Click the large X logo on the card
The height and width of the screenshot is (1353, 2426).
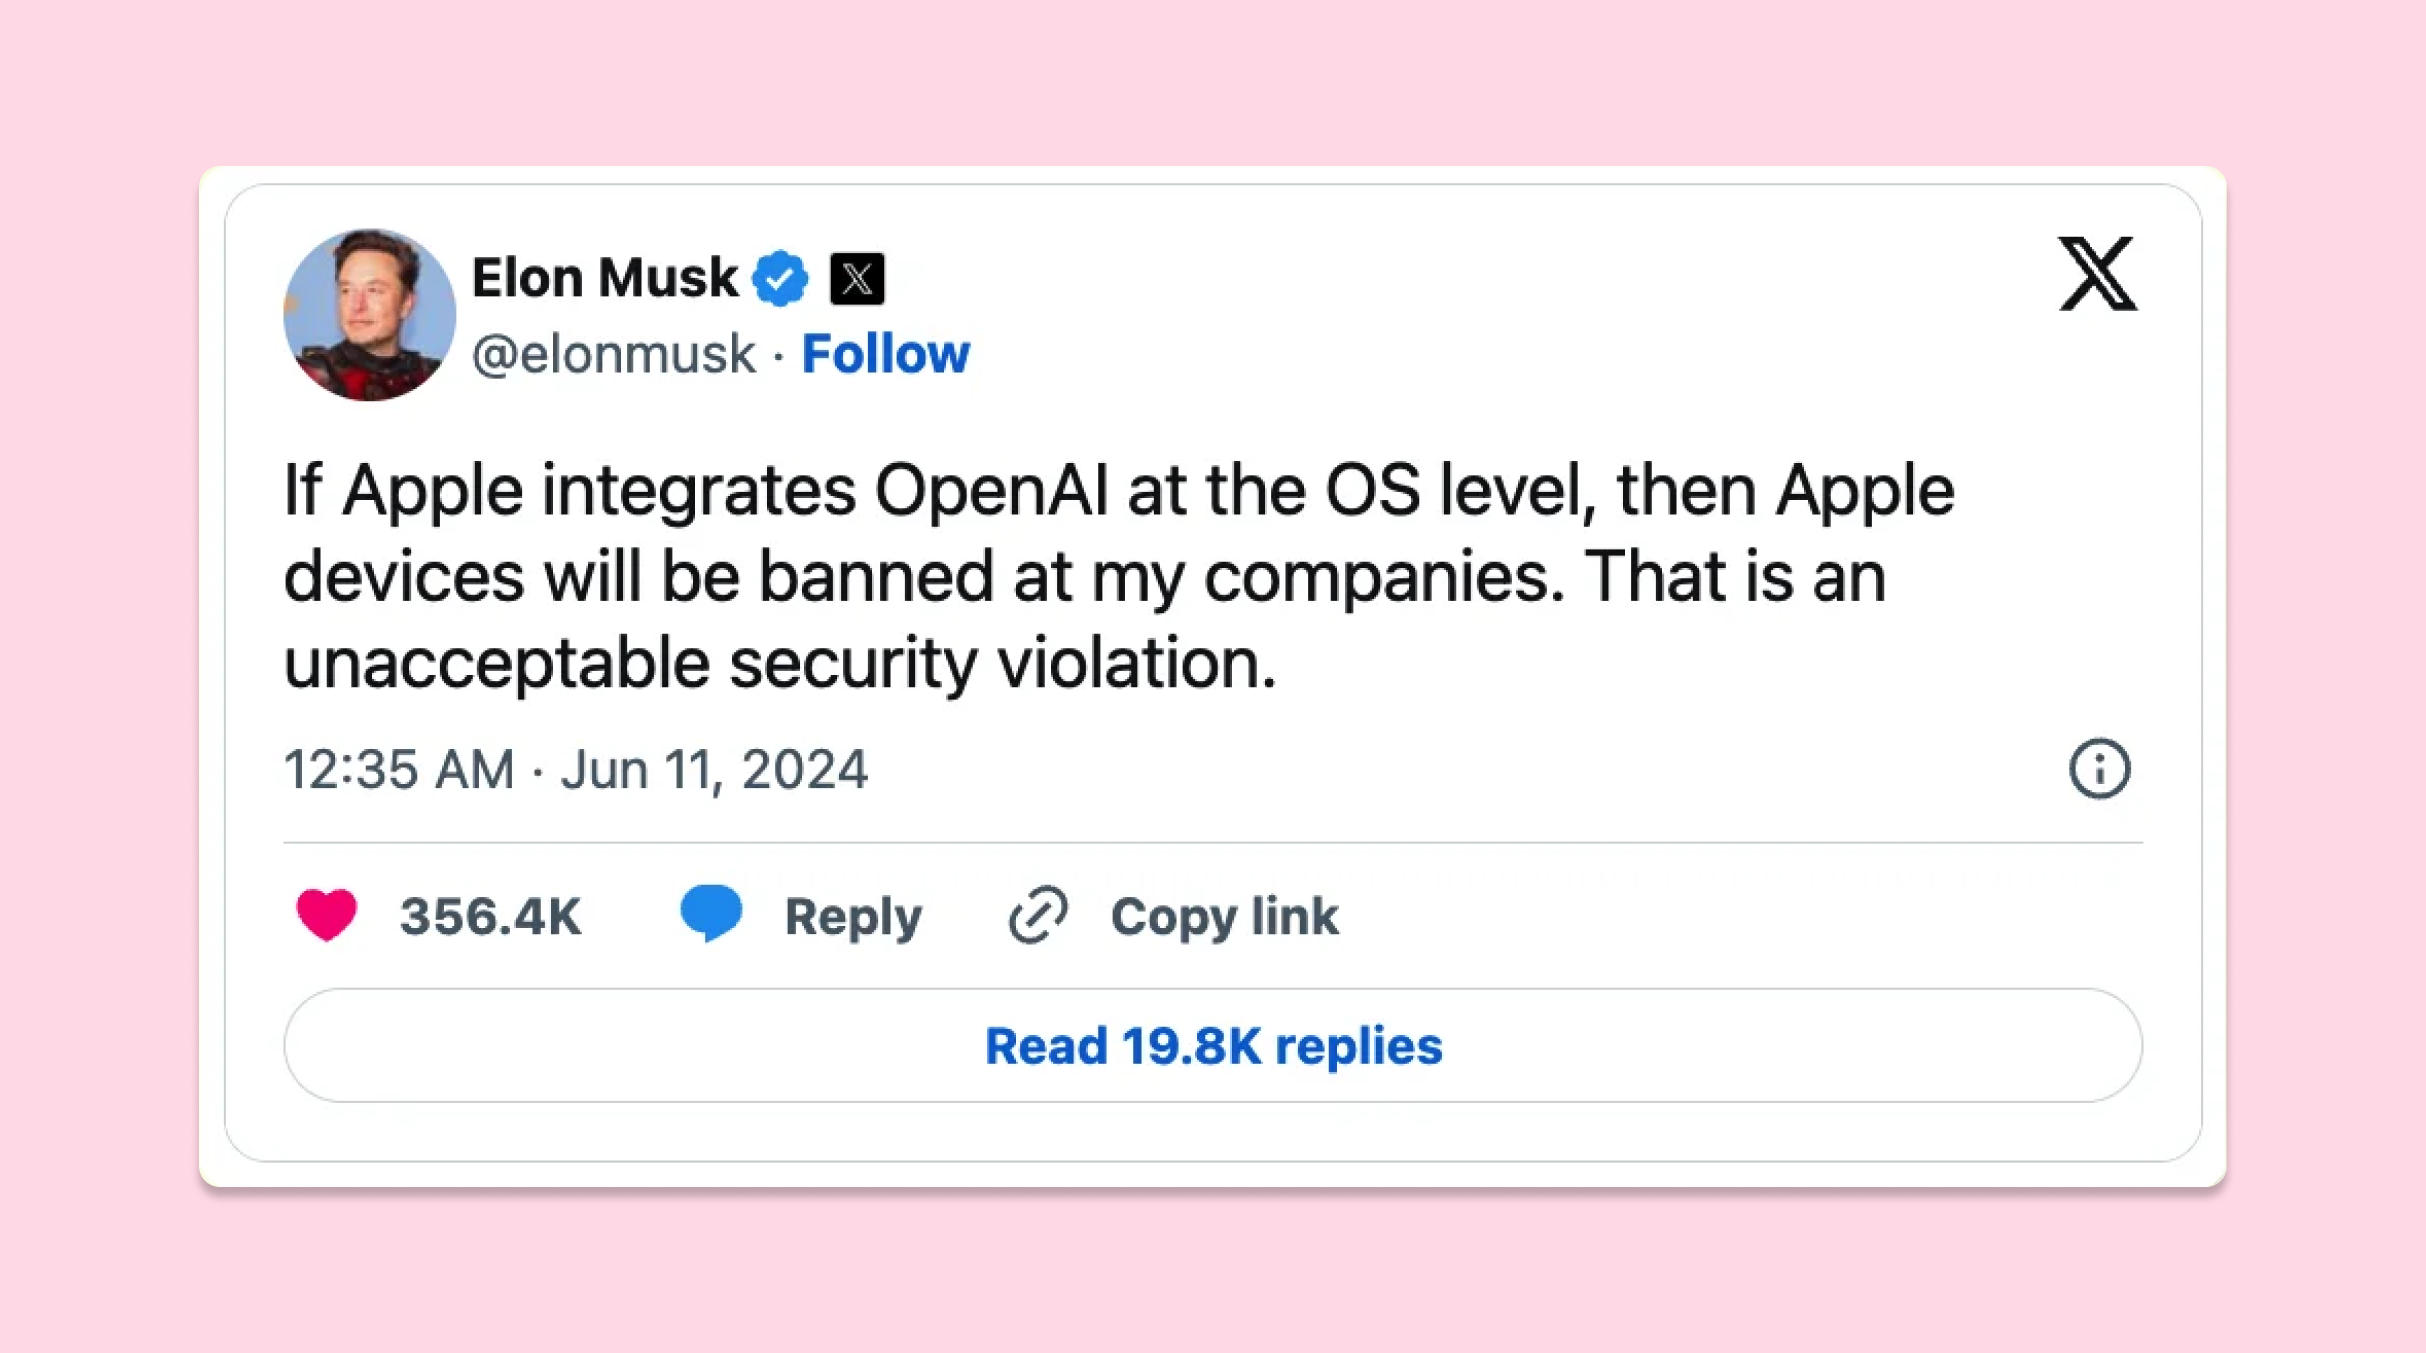(x=2097, y=274)
